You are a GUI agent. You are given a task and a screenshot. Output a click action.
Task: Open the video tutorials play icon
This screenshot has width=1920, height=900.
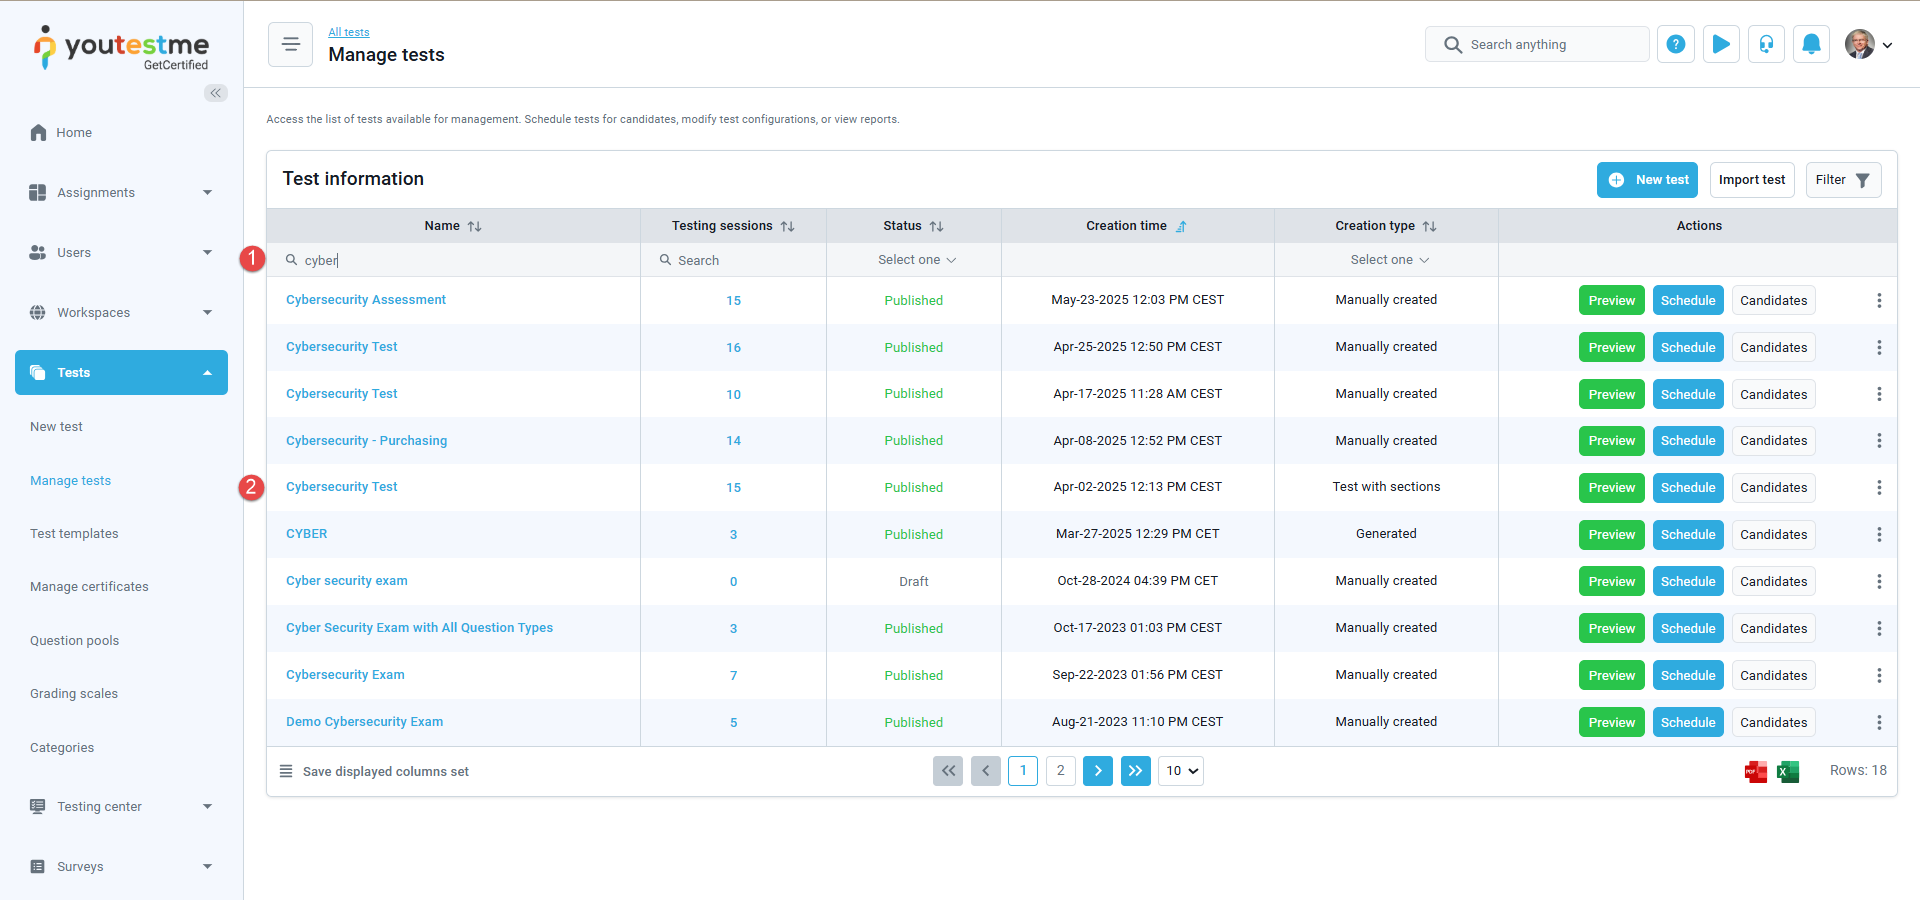click(x=1721, y=44)
